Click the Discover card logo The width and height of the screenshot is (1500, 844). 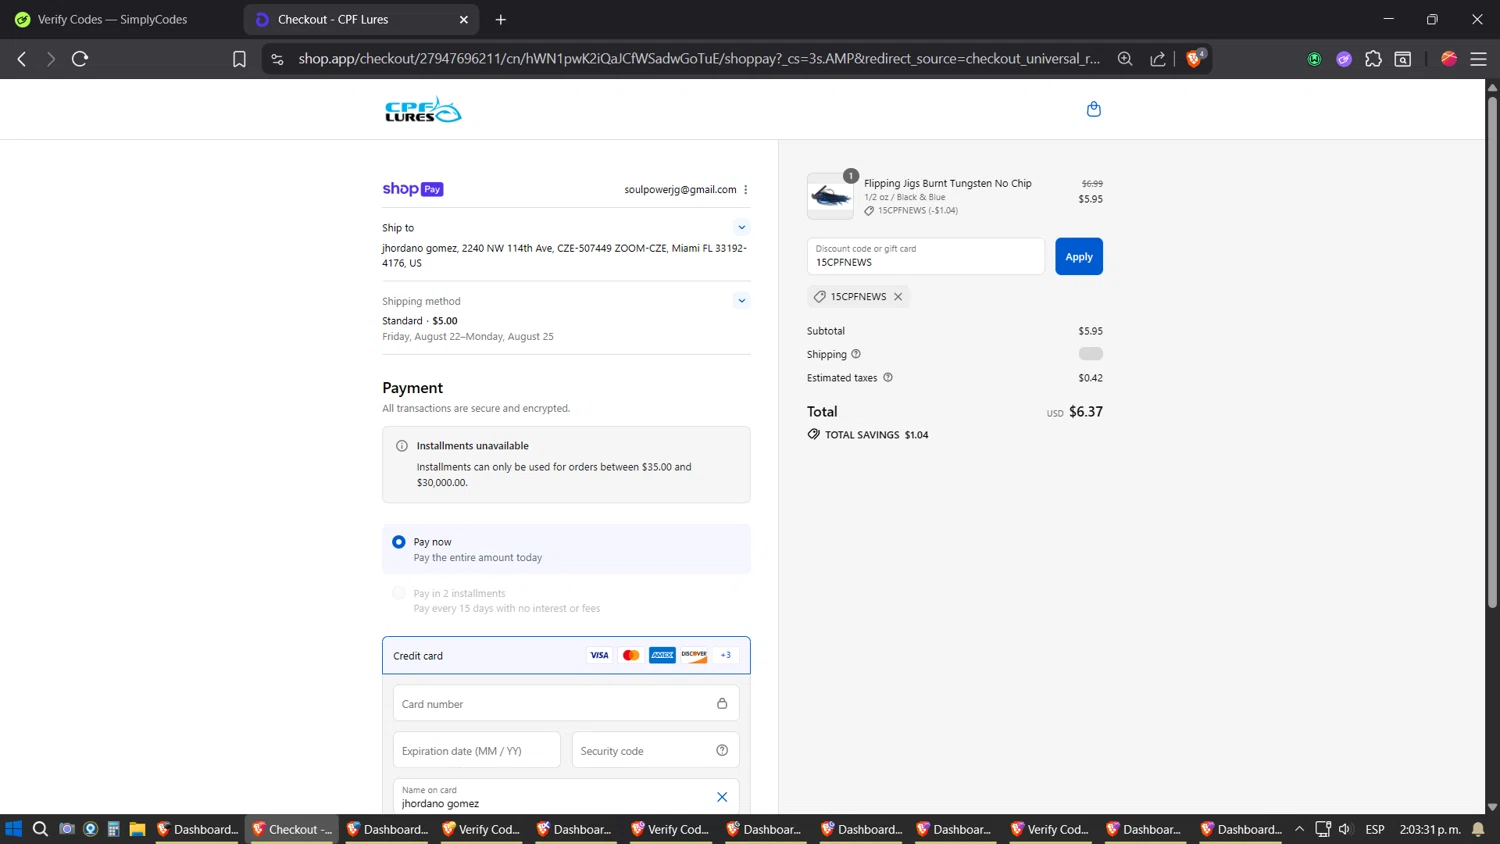694,655
